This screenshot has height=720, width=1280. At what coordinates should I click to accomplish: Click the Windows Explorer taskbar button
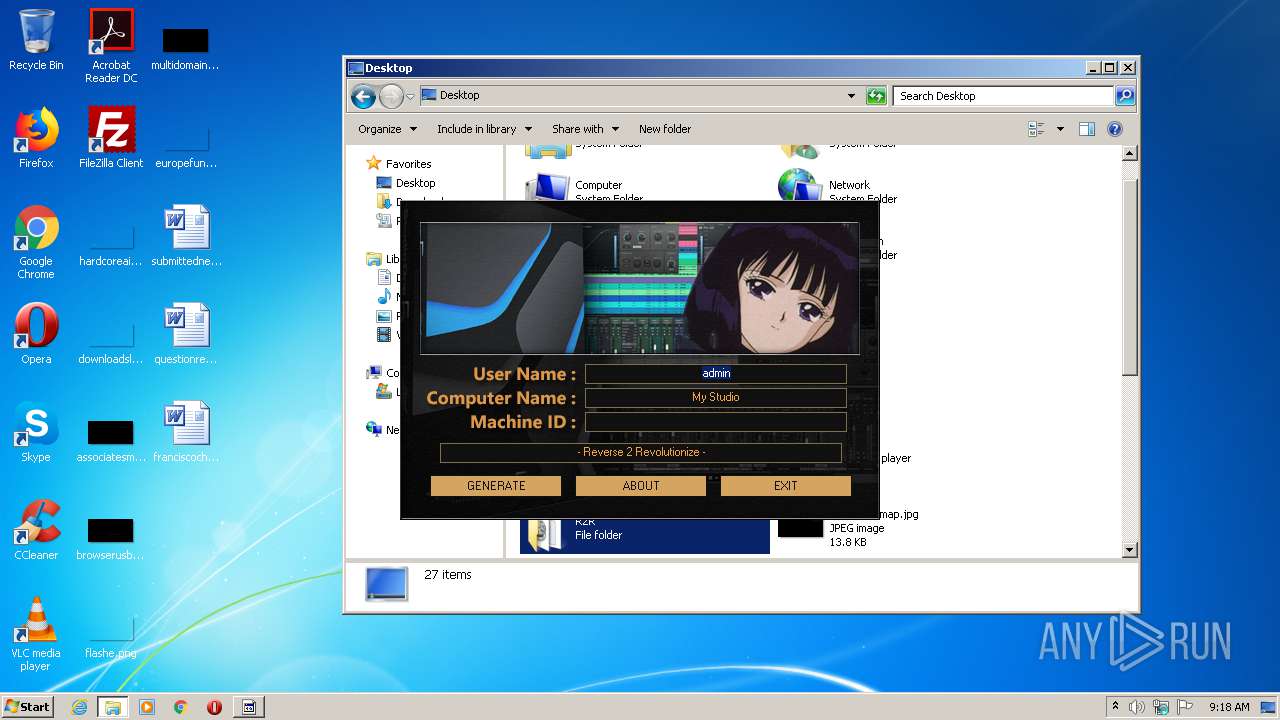(112, 707)
